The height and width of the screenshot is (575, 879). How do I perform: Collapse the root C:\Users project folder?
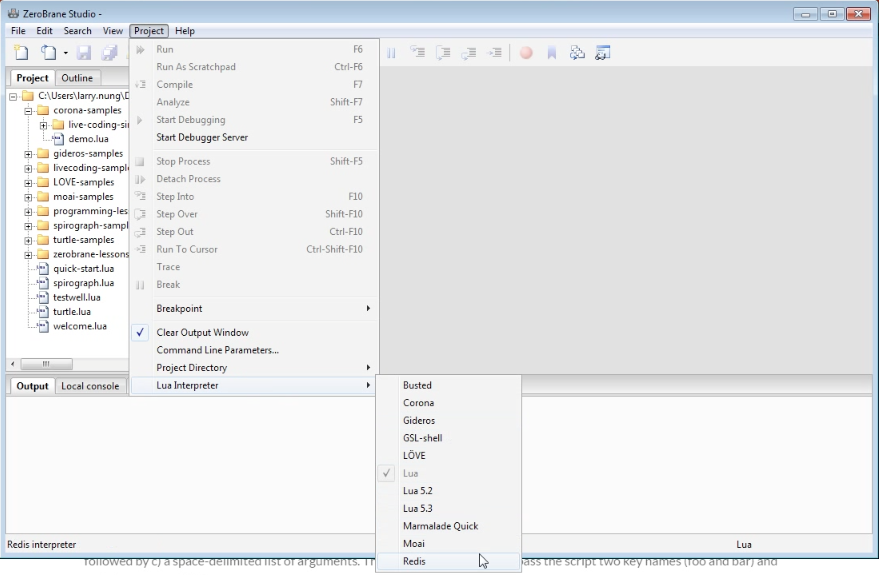click(13, 96)
